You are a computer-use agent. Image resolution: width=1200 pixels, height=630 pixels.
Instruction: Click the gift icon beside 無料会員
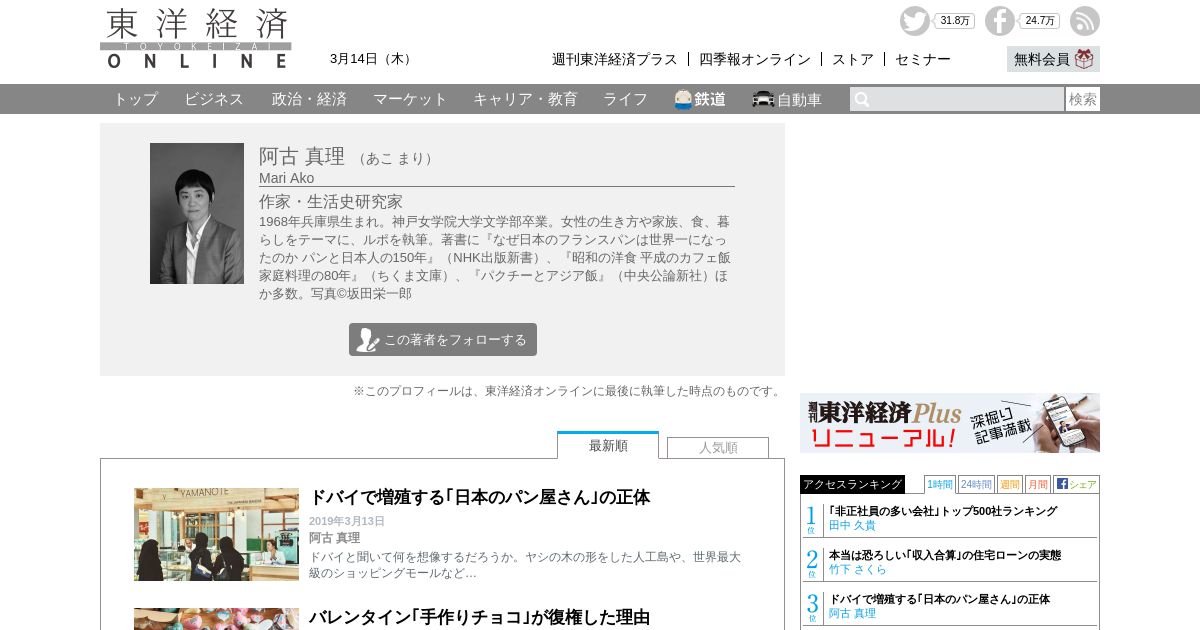click(1084, 59)
